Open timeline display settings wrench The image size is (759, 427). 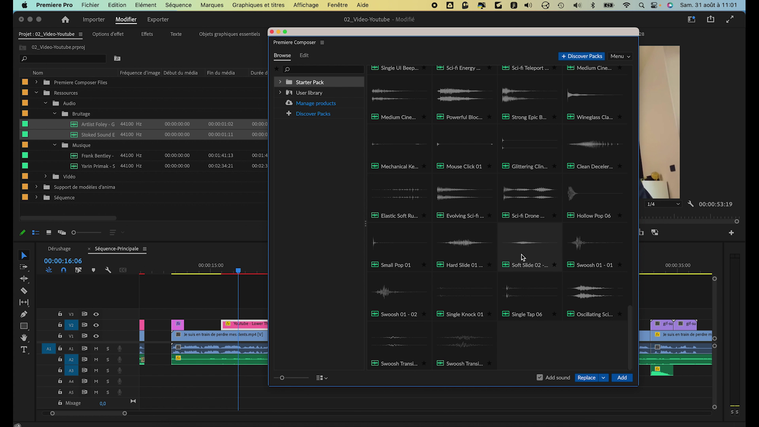107,270
